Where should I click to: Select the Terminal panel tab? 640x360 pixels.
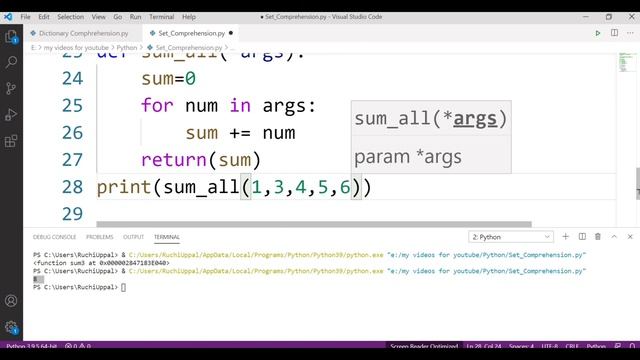pos(167,237)
